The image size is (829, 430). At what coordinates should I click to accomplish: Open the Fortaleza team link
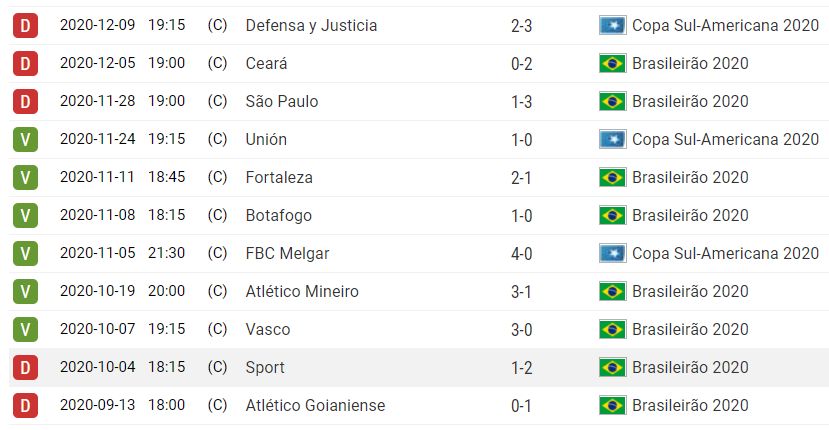click(x=279, y=177)
